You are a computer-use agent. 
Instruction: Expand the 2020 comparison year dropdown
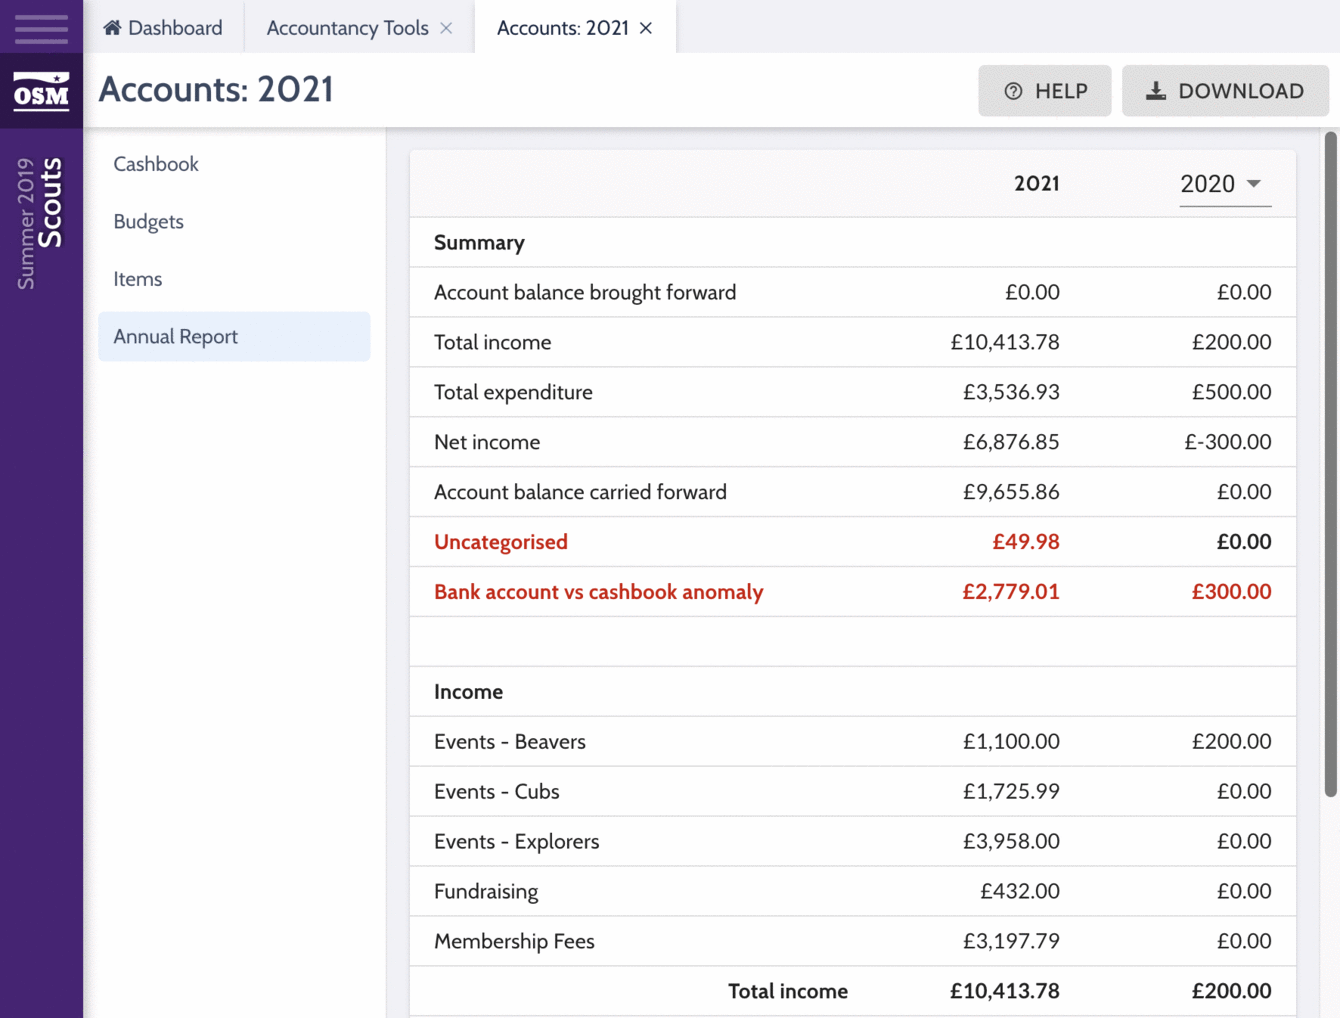[1225, 184]
